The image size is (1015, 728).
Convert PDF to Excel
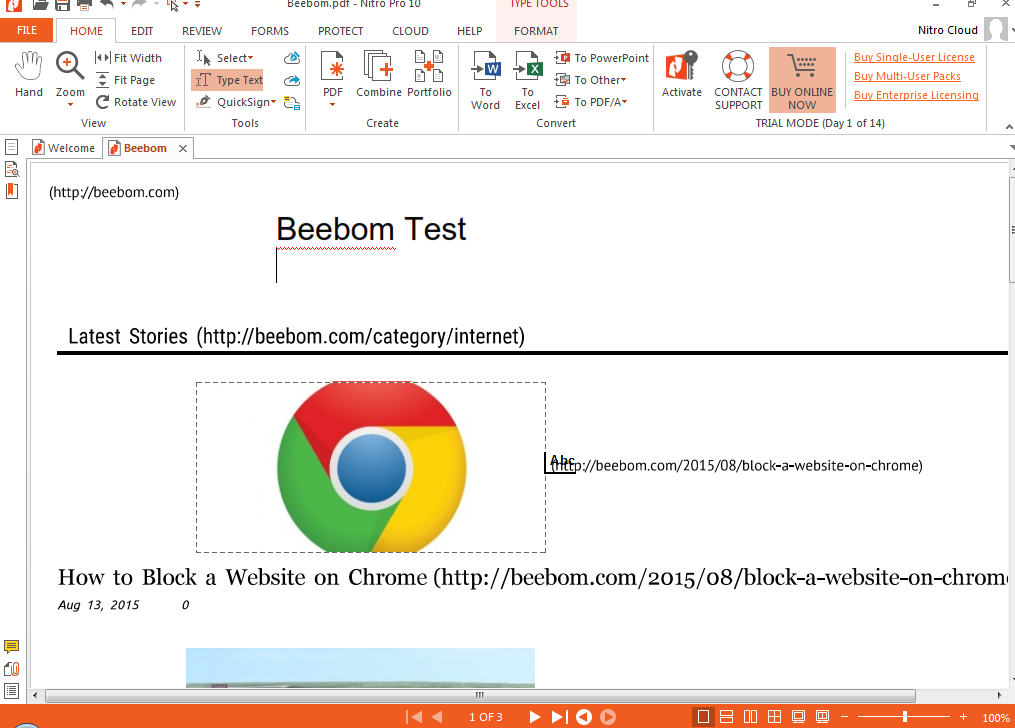pyautogui.click(x=528, y=81)
